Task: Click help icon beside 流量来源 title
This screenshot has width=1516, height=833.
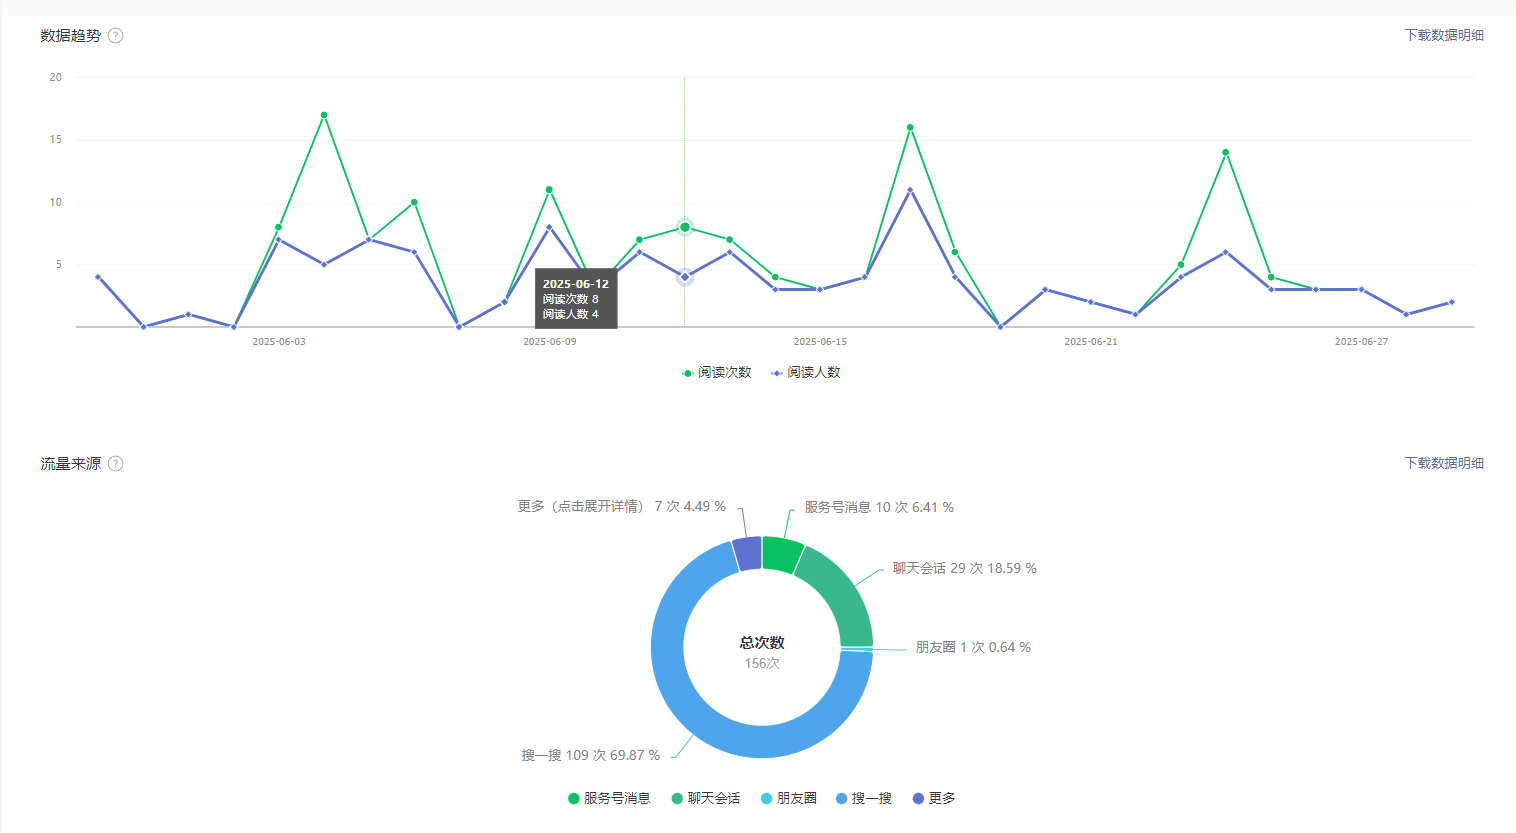Action: tap(116, 464)
